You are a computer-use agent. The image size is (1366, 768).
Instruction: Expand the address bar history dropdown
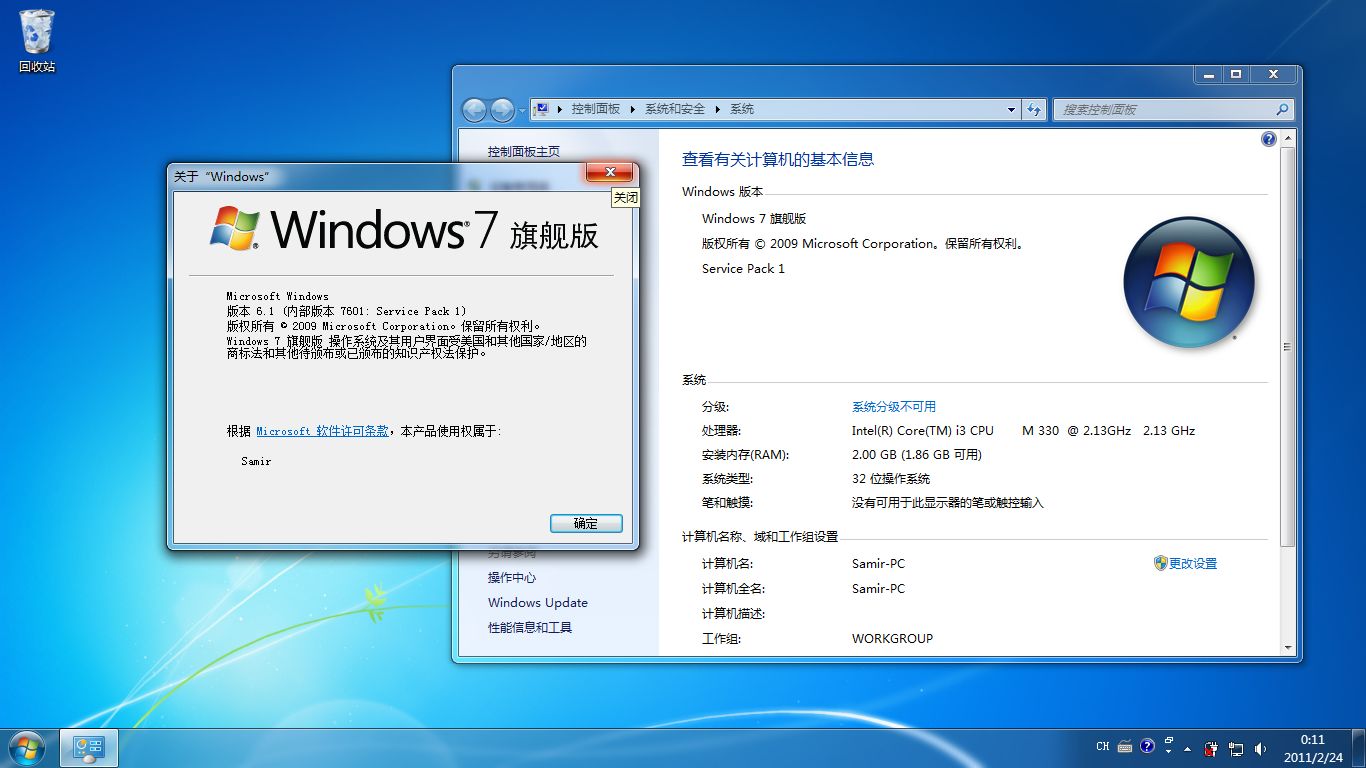[1011, 109]
